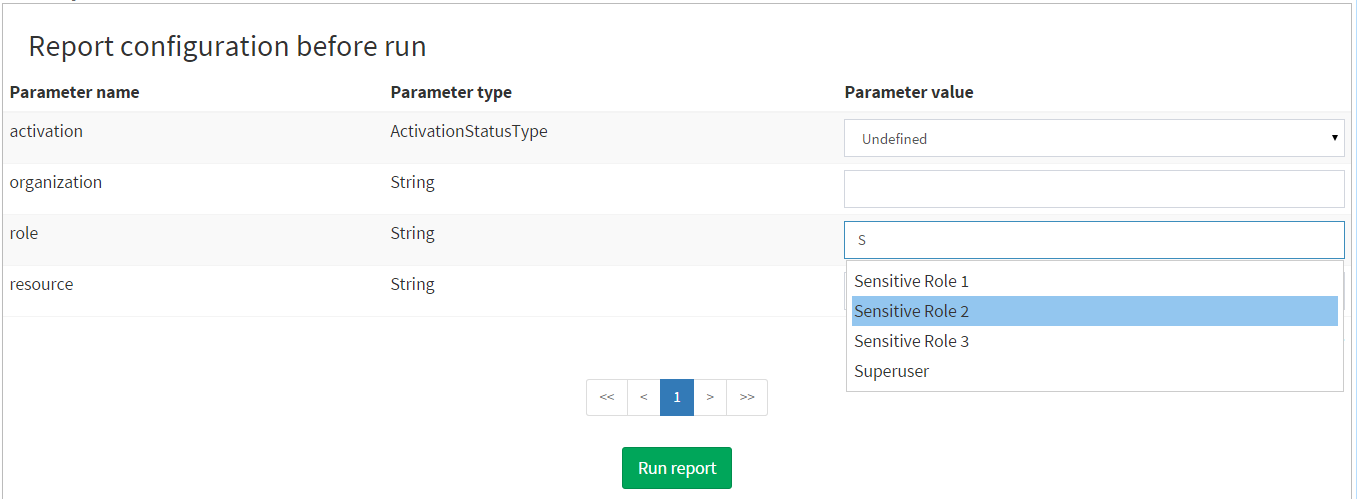Select the organization parameter row label
Image resolution: width=1357 pixels, height=499 pixels.
pos(56,182)
